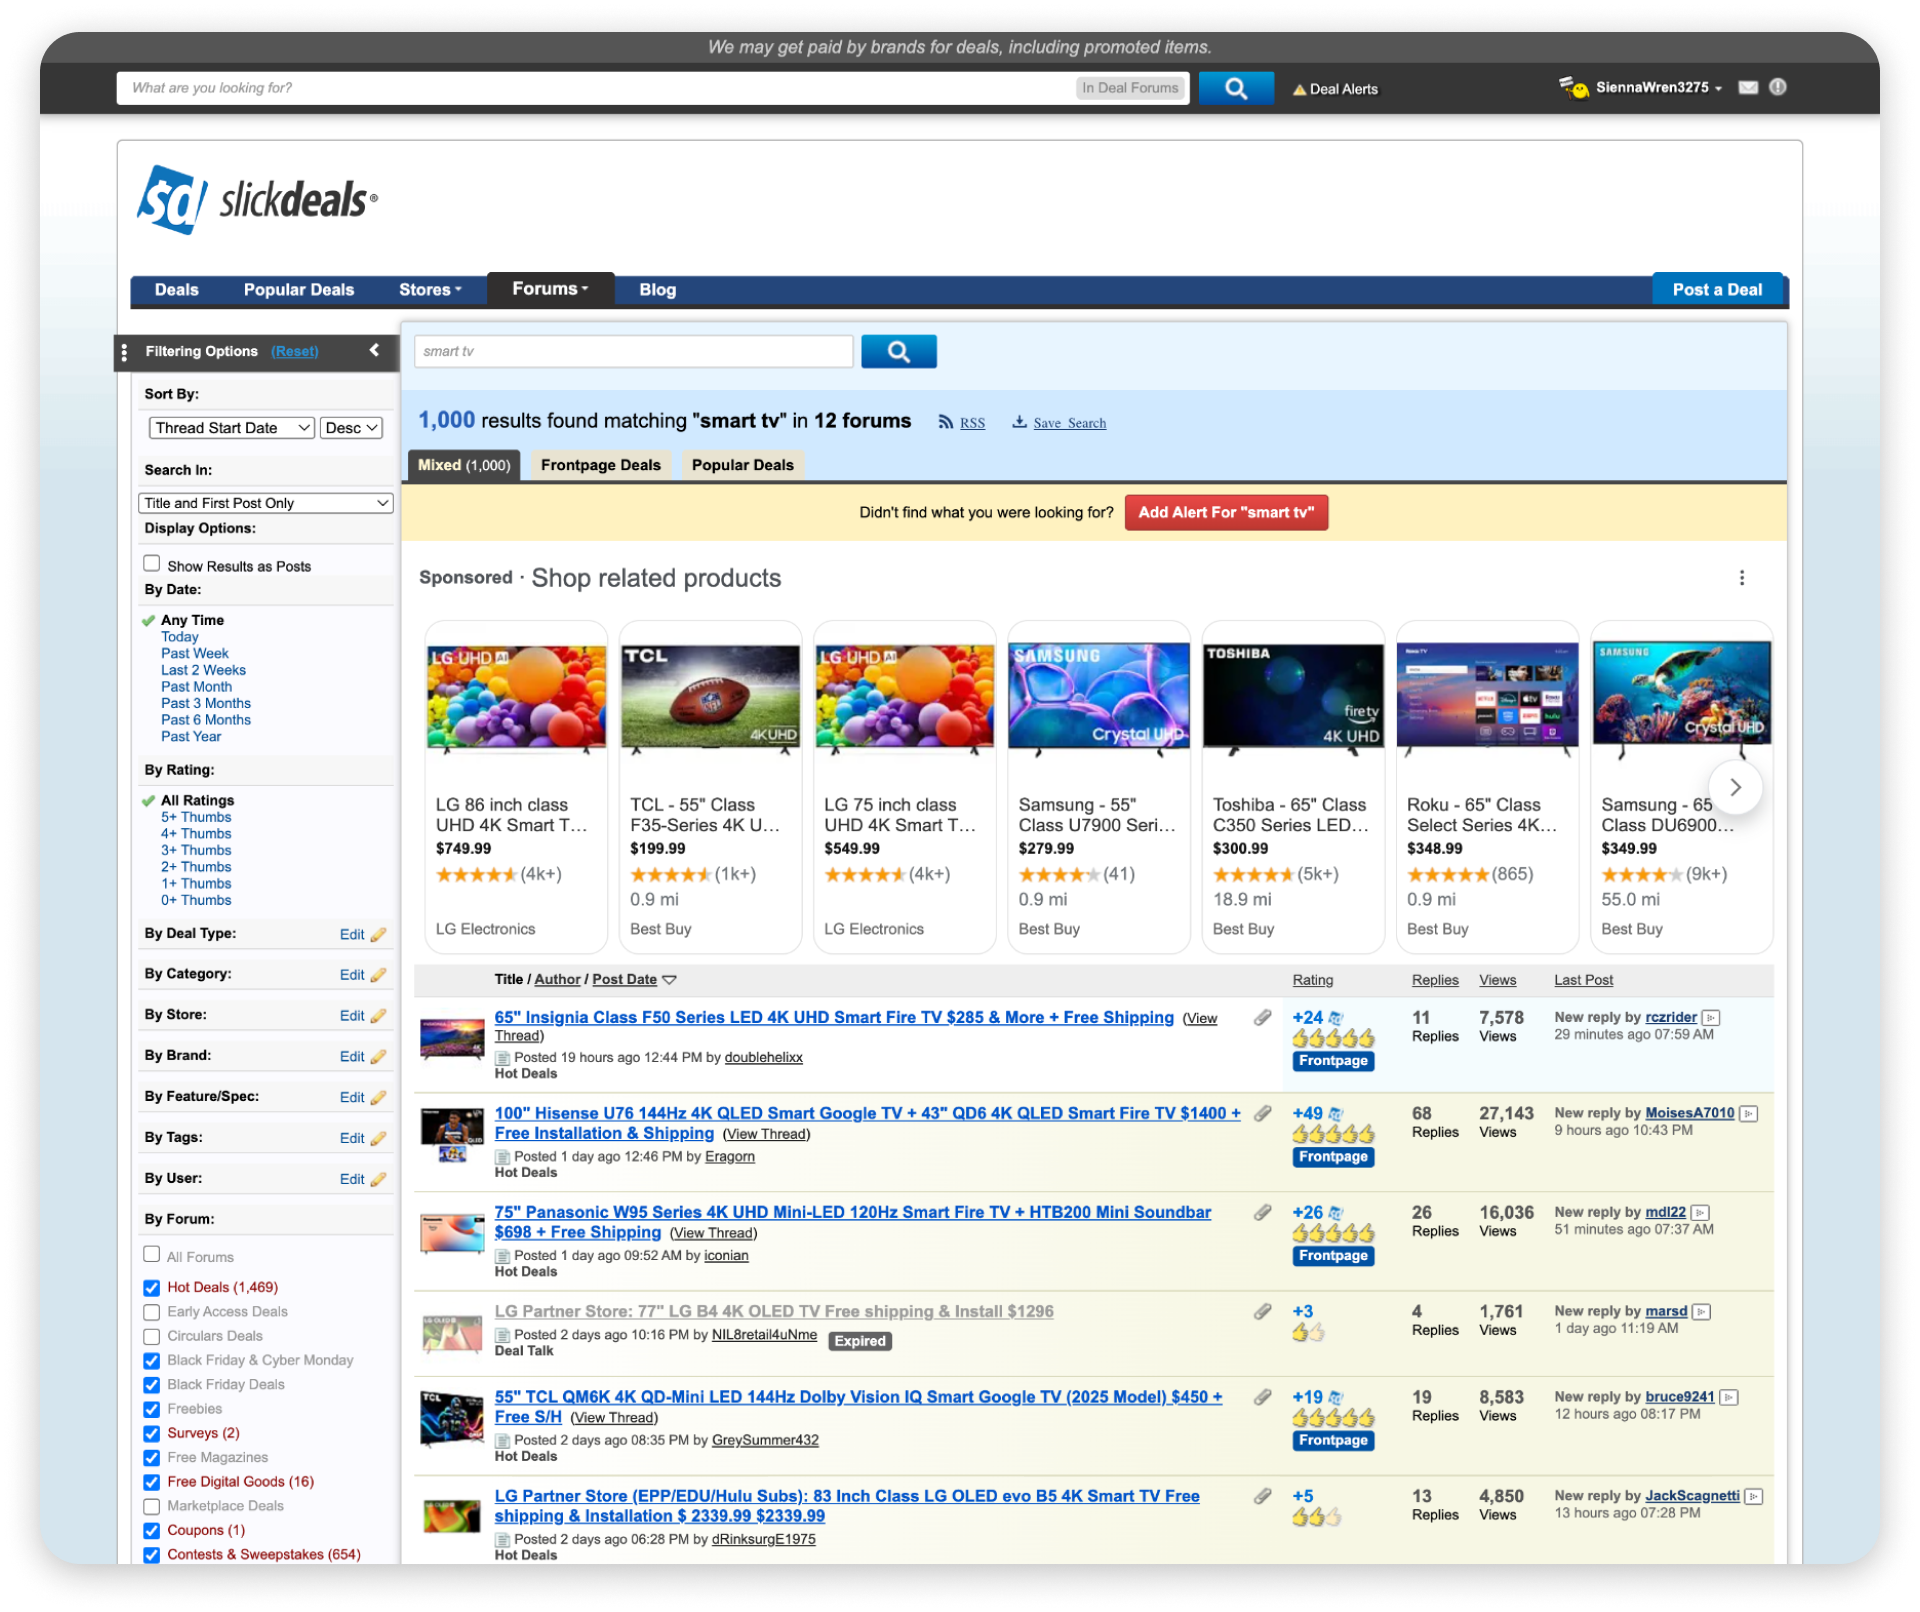Image resolution: width=1920 pixels, height=1612 pixels.
Task: Click the Reset filtering link
Action: [295, 351]
